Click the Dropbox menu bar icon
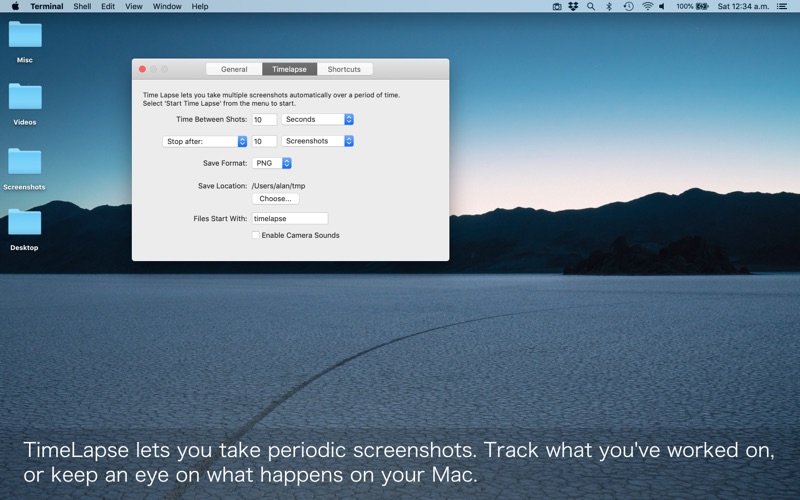Screen dimensions: 800x500 coord(573,7)
